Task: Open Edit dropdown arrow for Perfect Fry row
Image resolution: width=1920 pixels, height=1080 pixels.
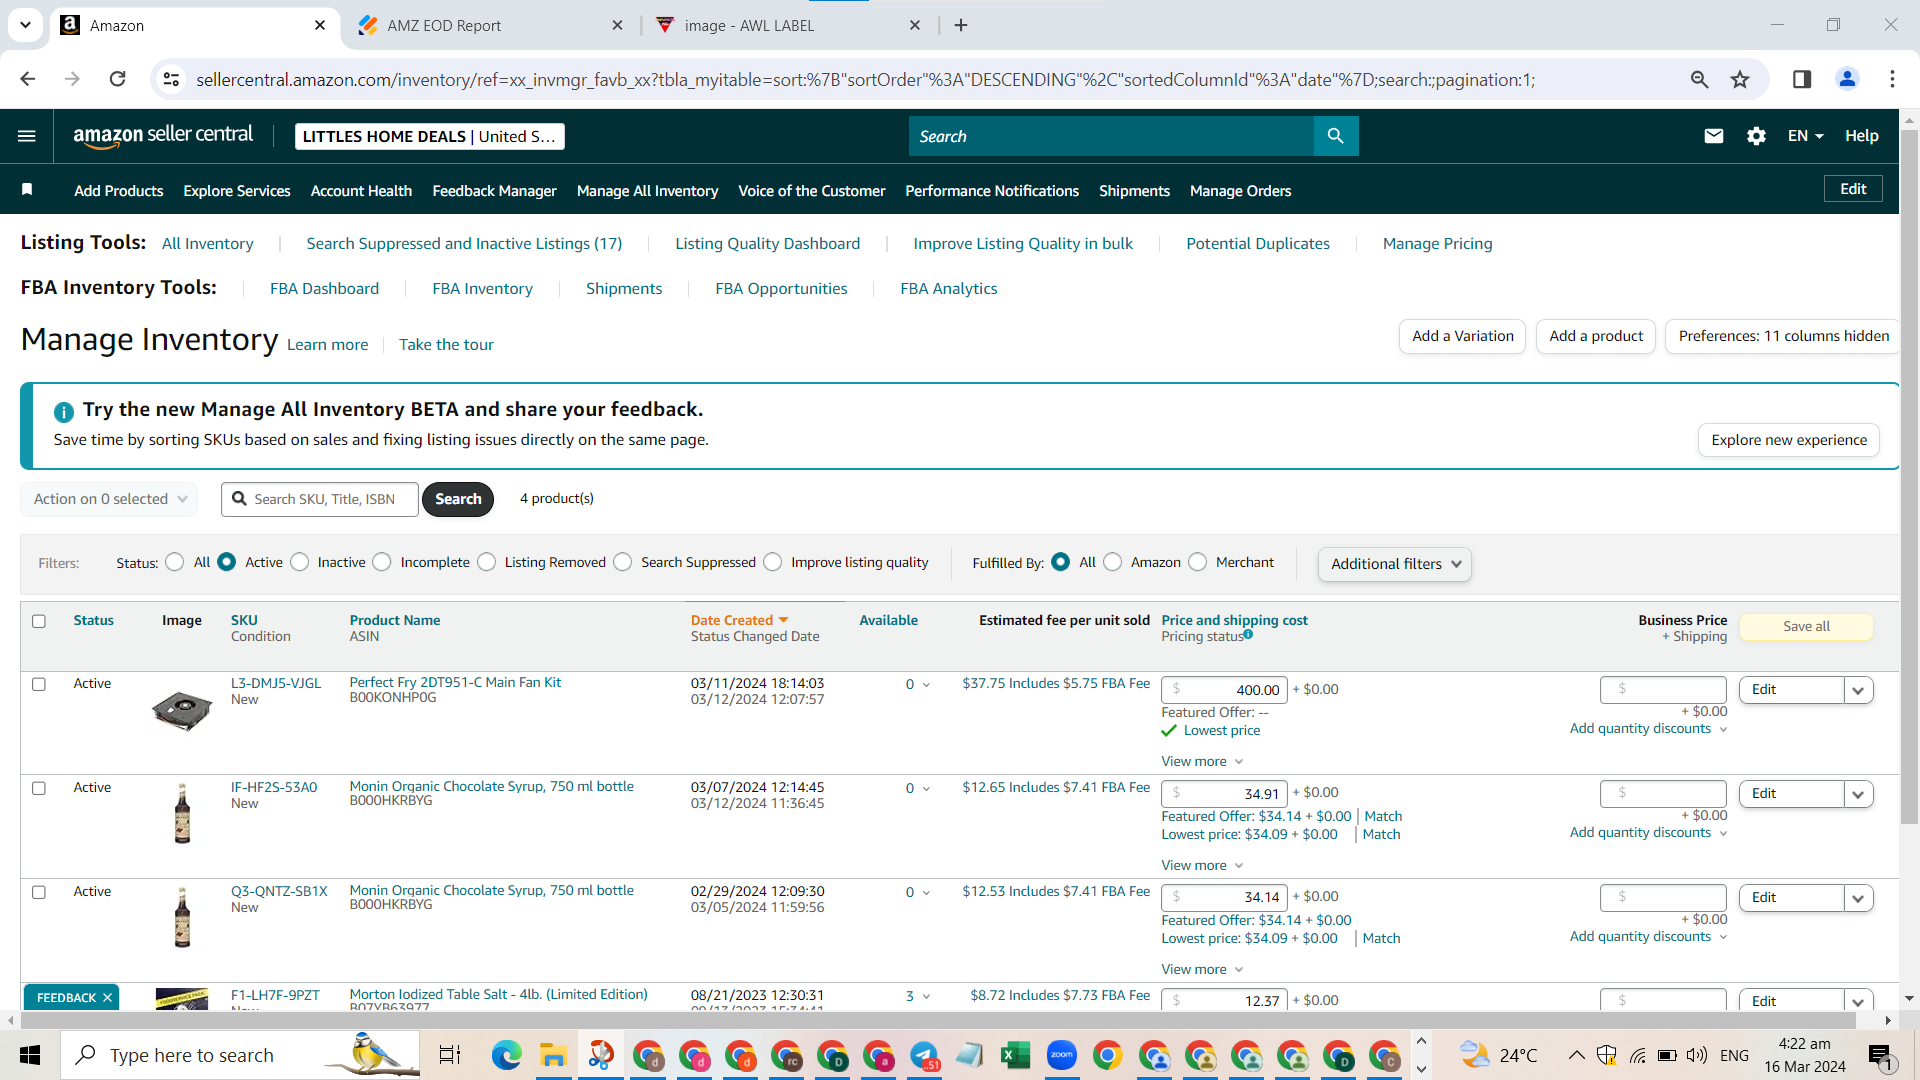Action: click(1859, 690)
